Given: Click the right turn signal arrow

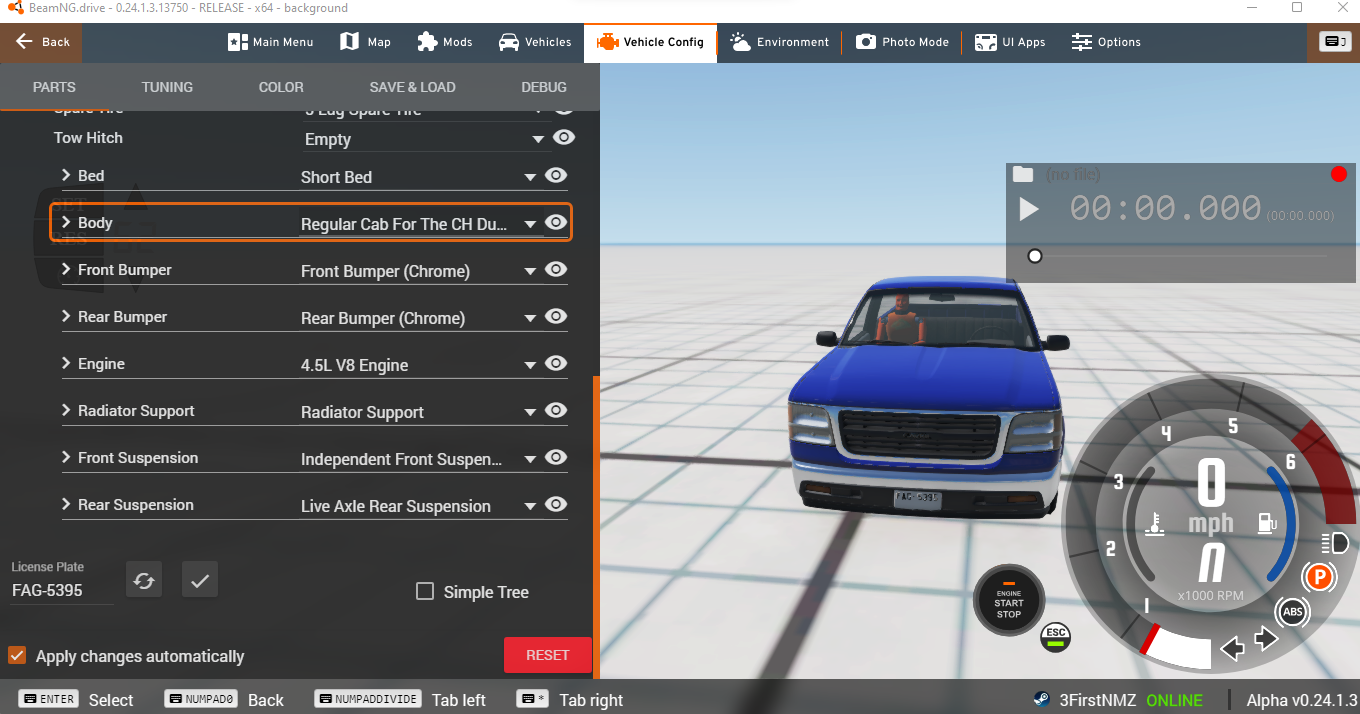Looking at the screenshot, I should (1267, 638).
